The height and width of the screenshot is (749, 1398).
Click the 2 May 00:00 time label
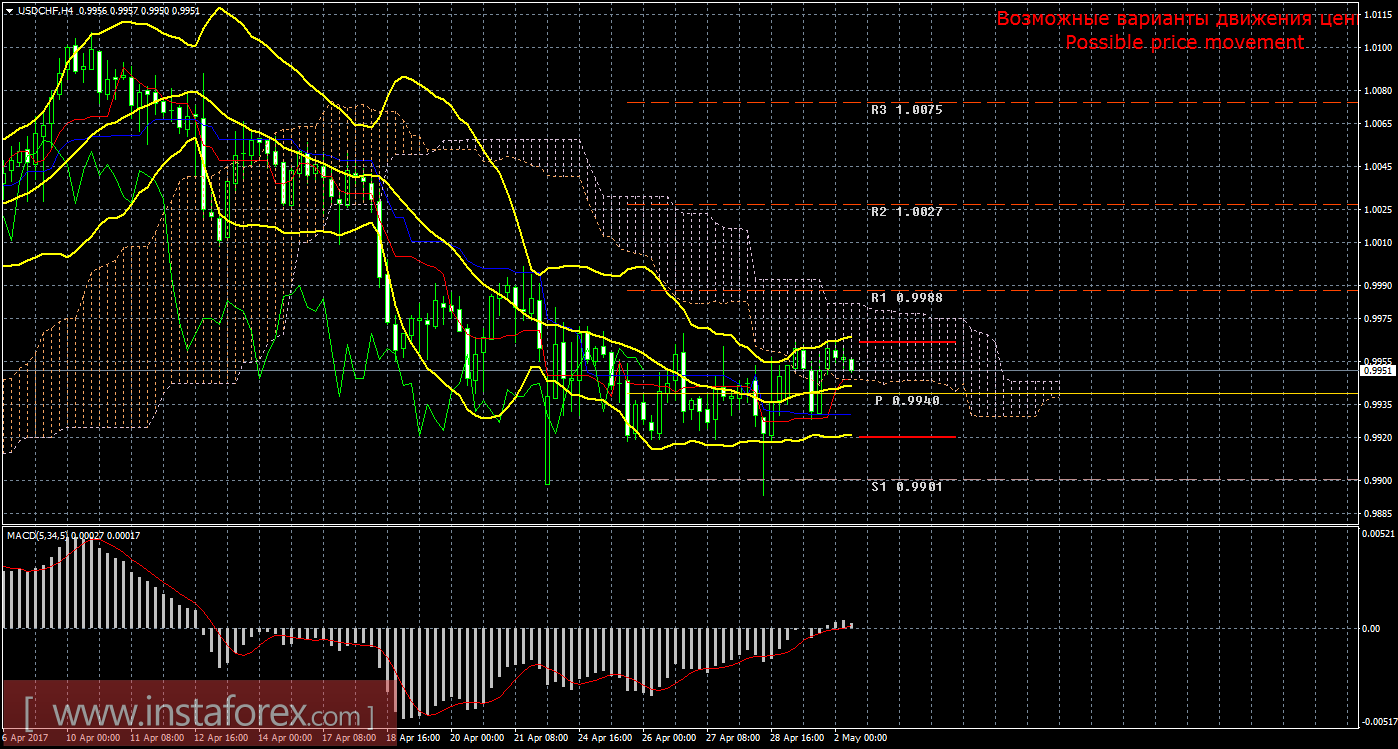860,738
